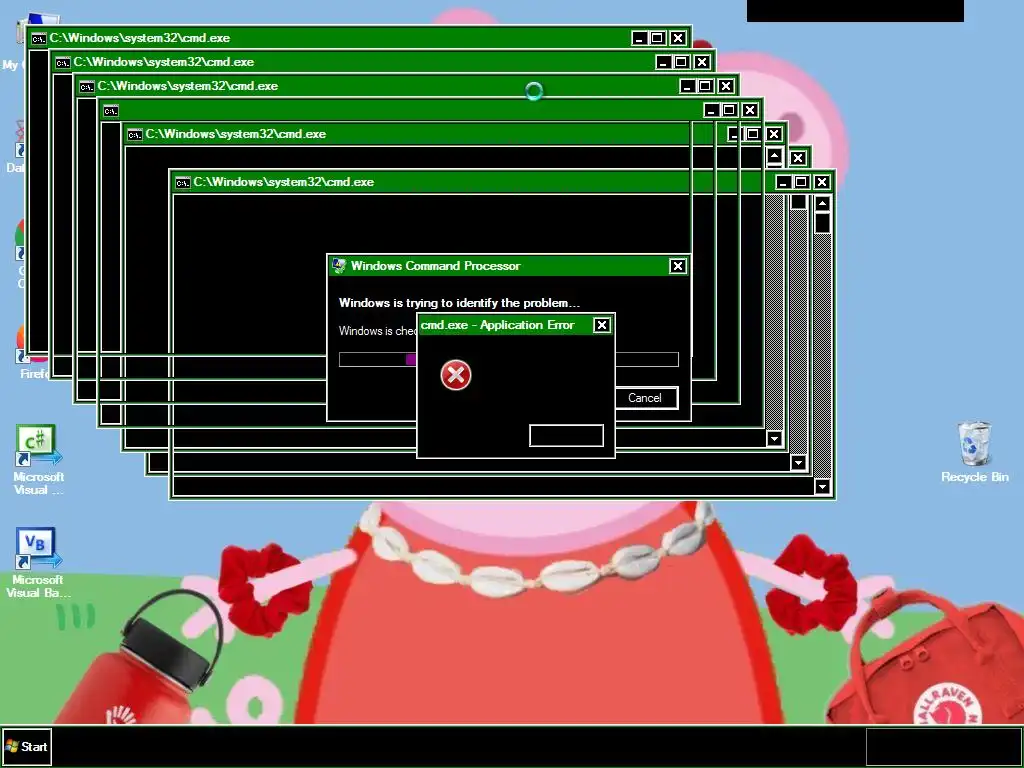Open the Microsoft Visual Basic desktop shortcut
Image resolution: width=1024 pixels, height=768 pixels.
pos(38,562)
